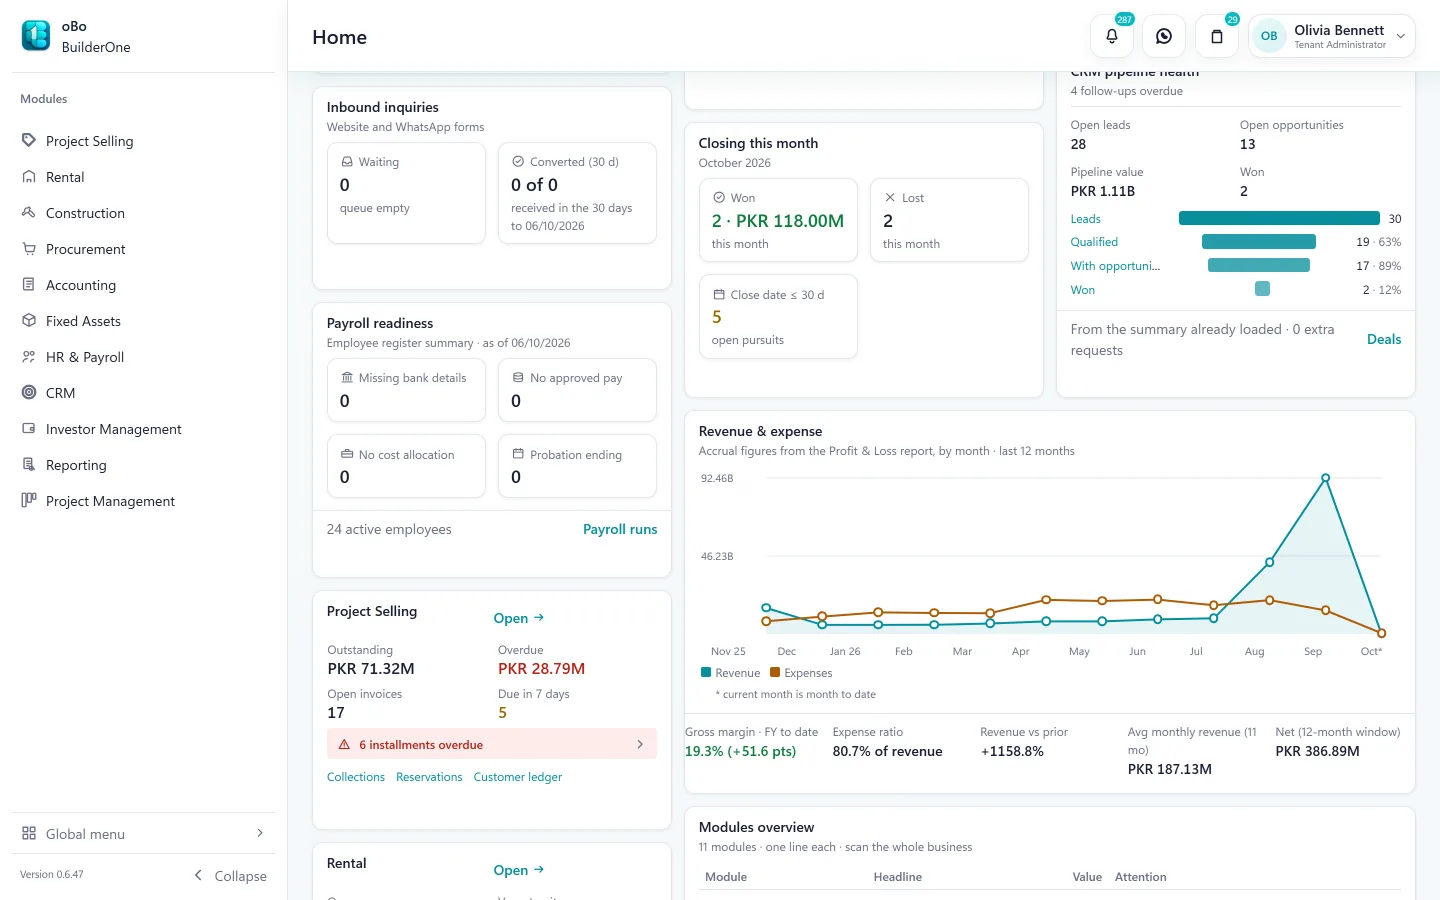Click the Project Management kanban icon
Screen dimensions: 1440x900
(29, 501)
